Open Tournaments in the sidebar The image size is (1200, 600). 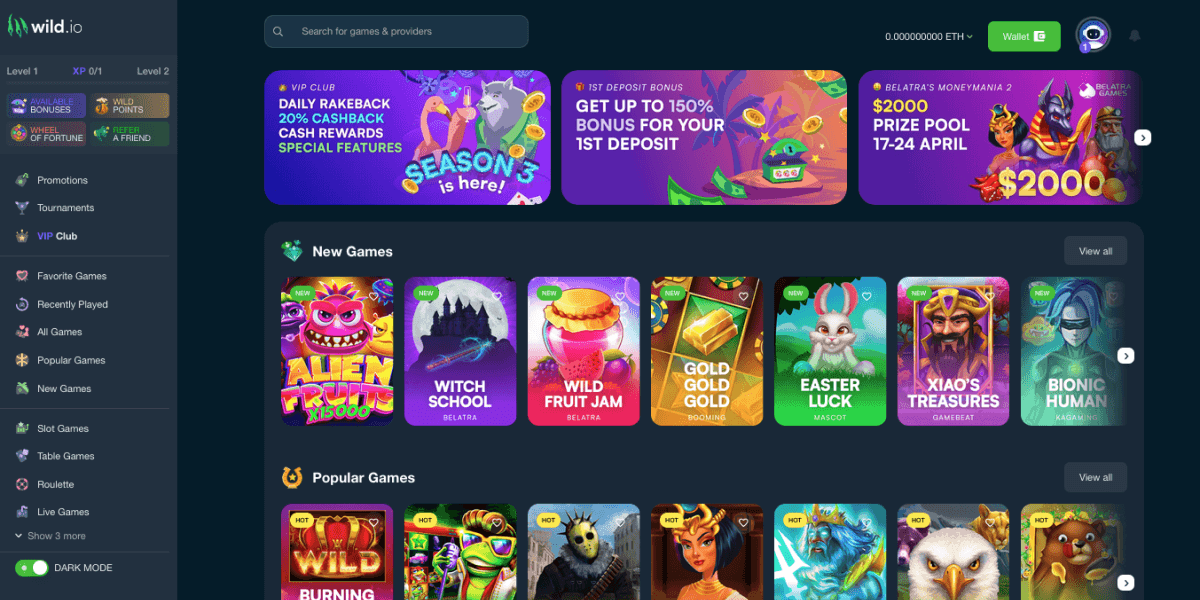[65, 208]
